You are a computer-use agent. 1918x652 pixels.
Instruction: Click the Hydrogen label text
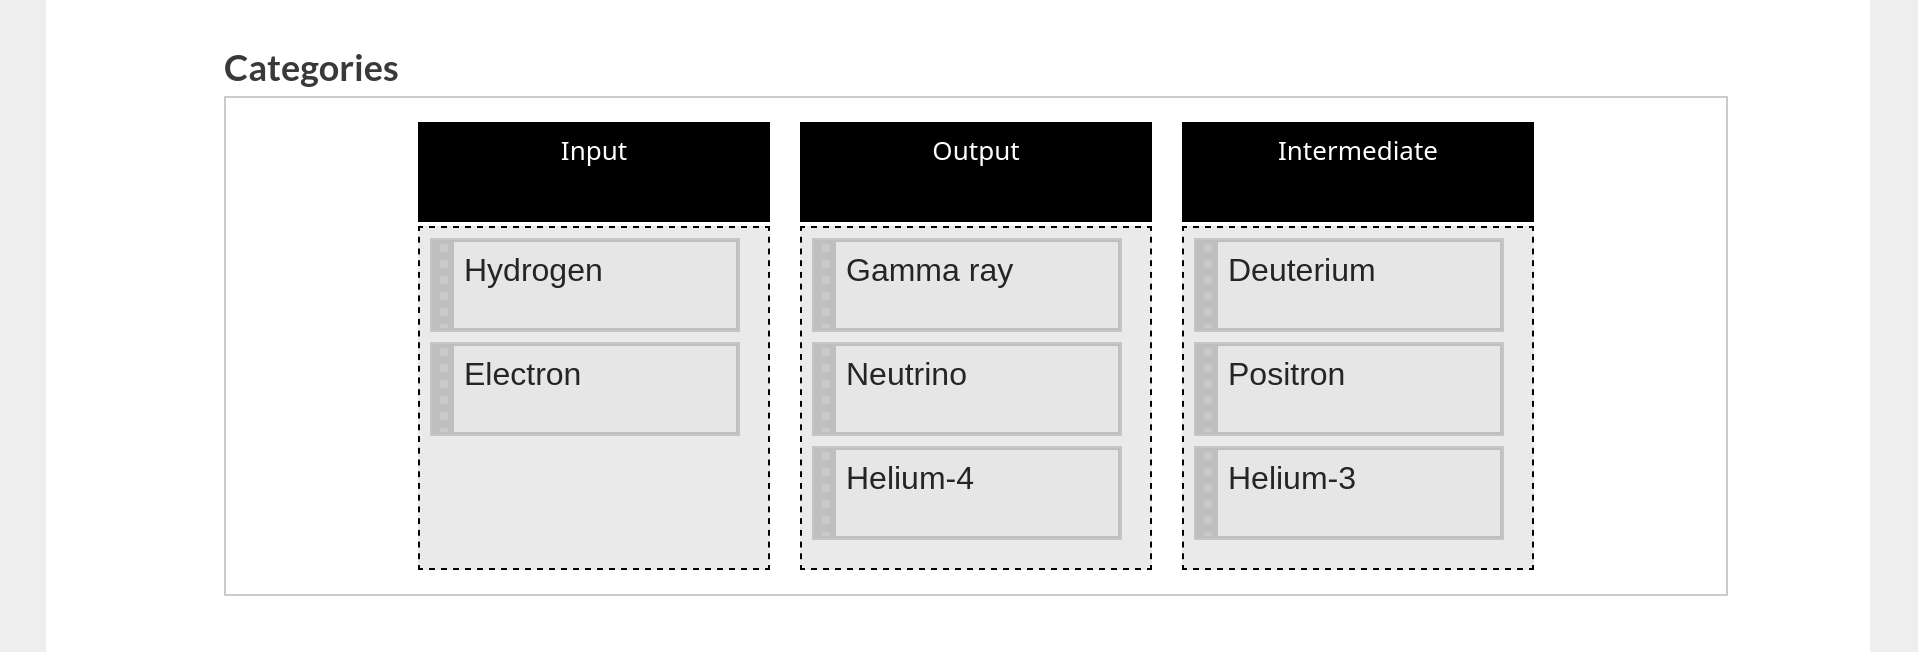tap(533, 271)
